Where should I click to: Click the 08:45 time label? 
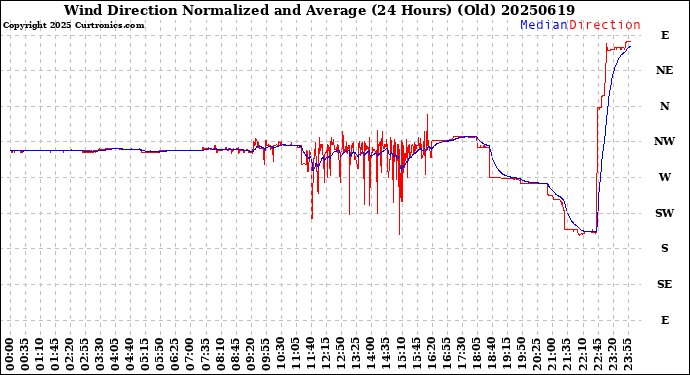235,354
